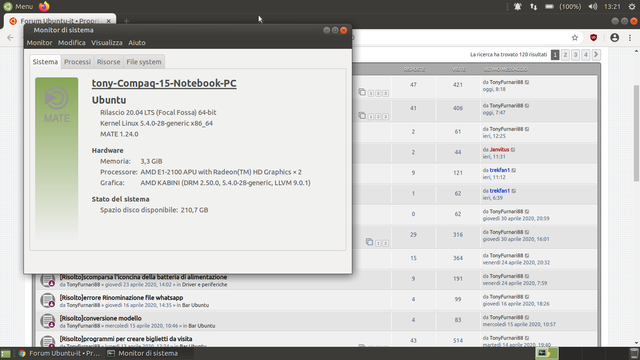Open the network connection indicator
Screen dimensions: 640x360
point(533,7)
